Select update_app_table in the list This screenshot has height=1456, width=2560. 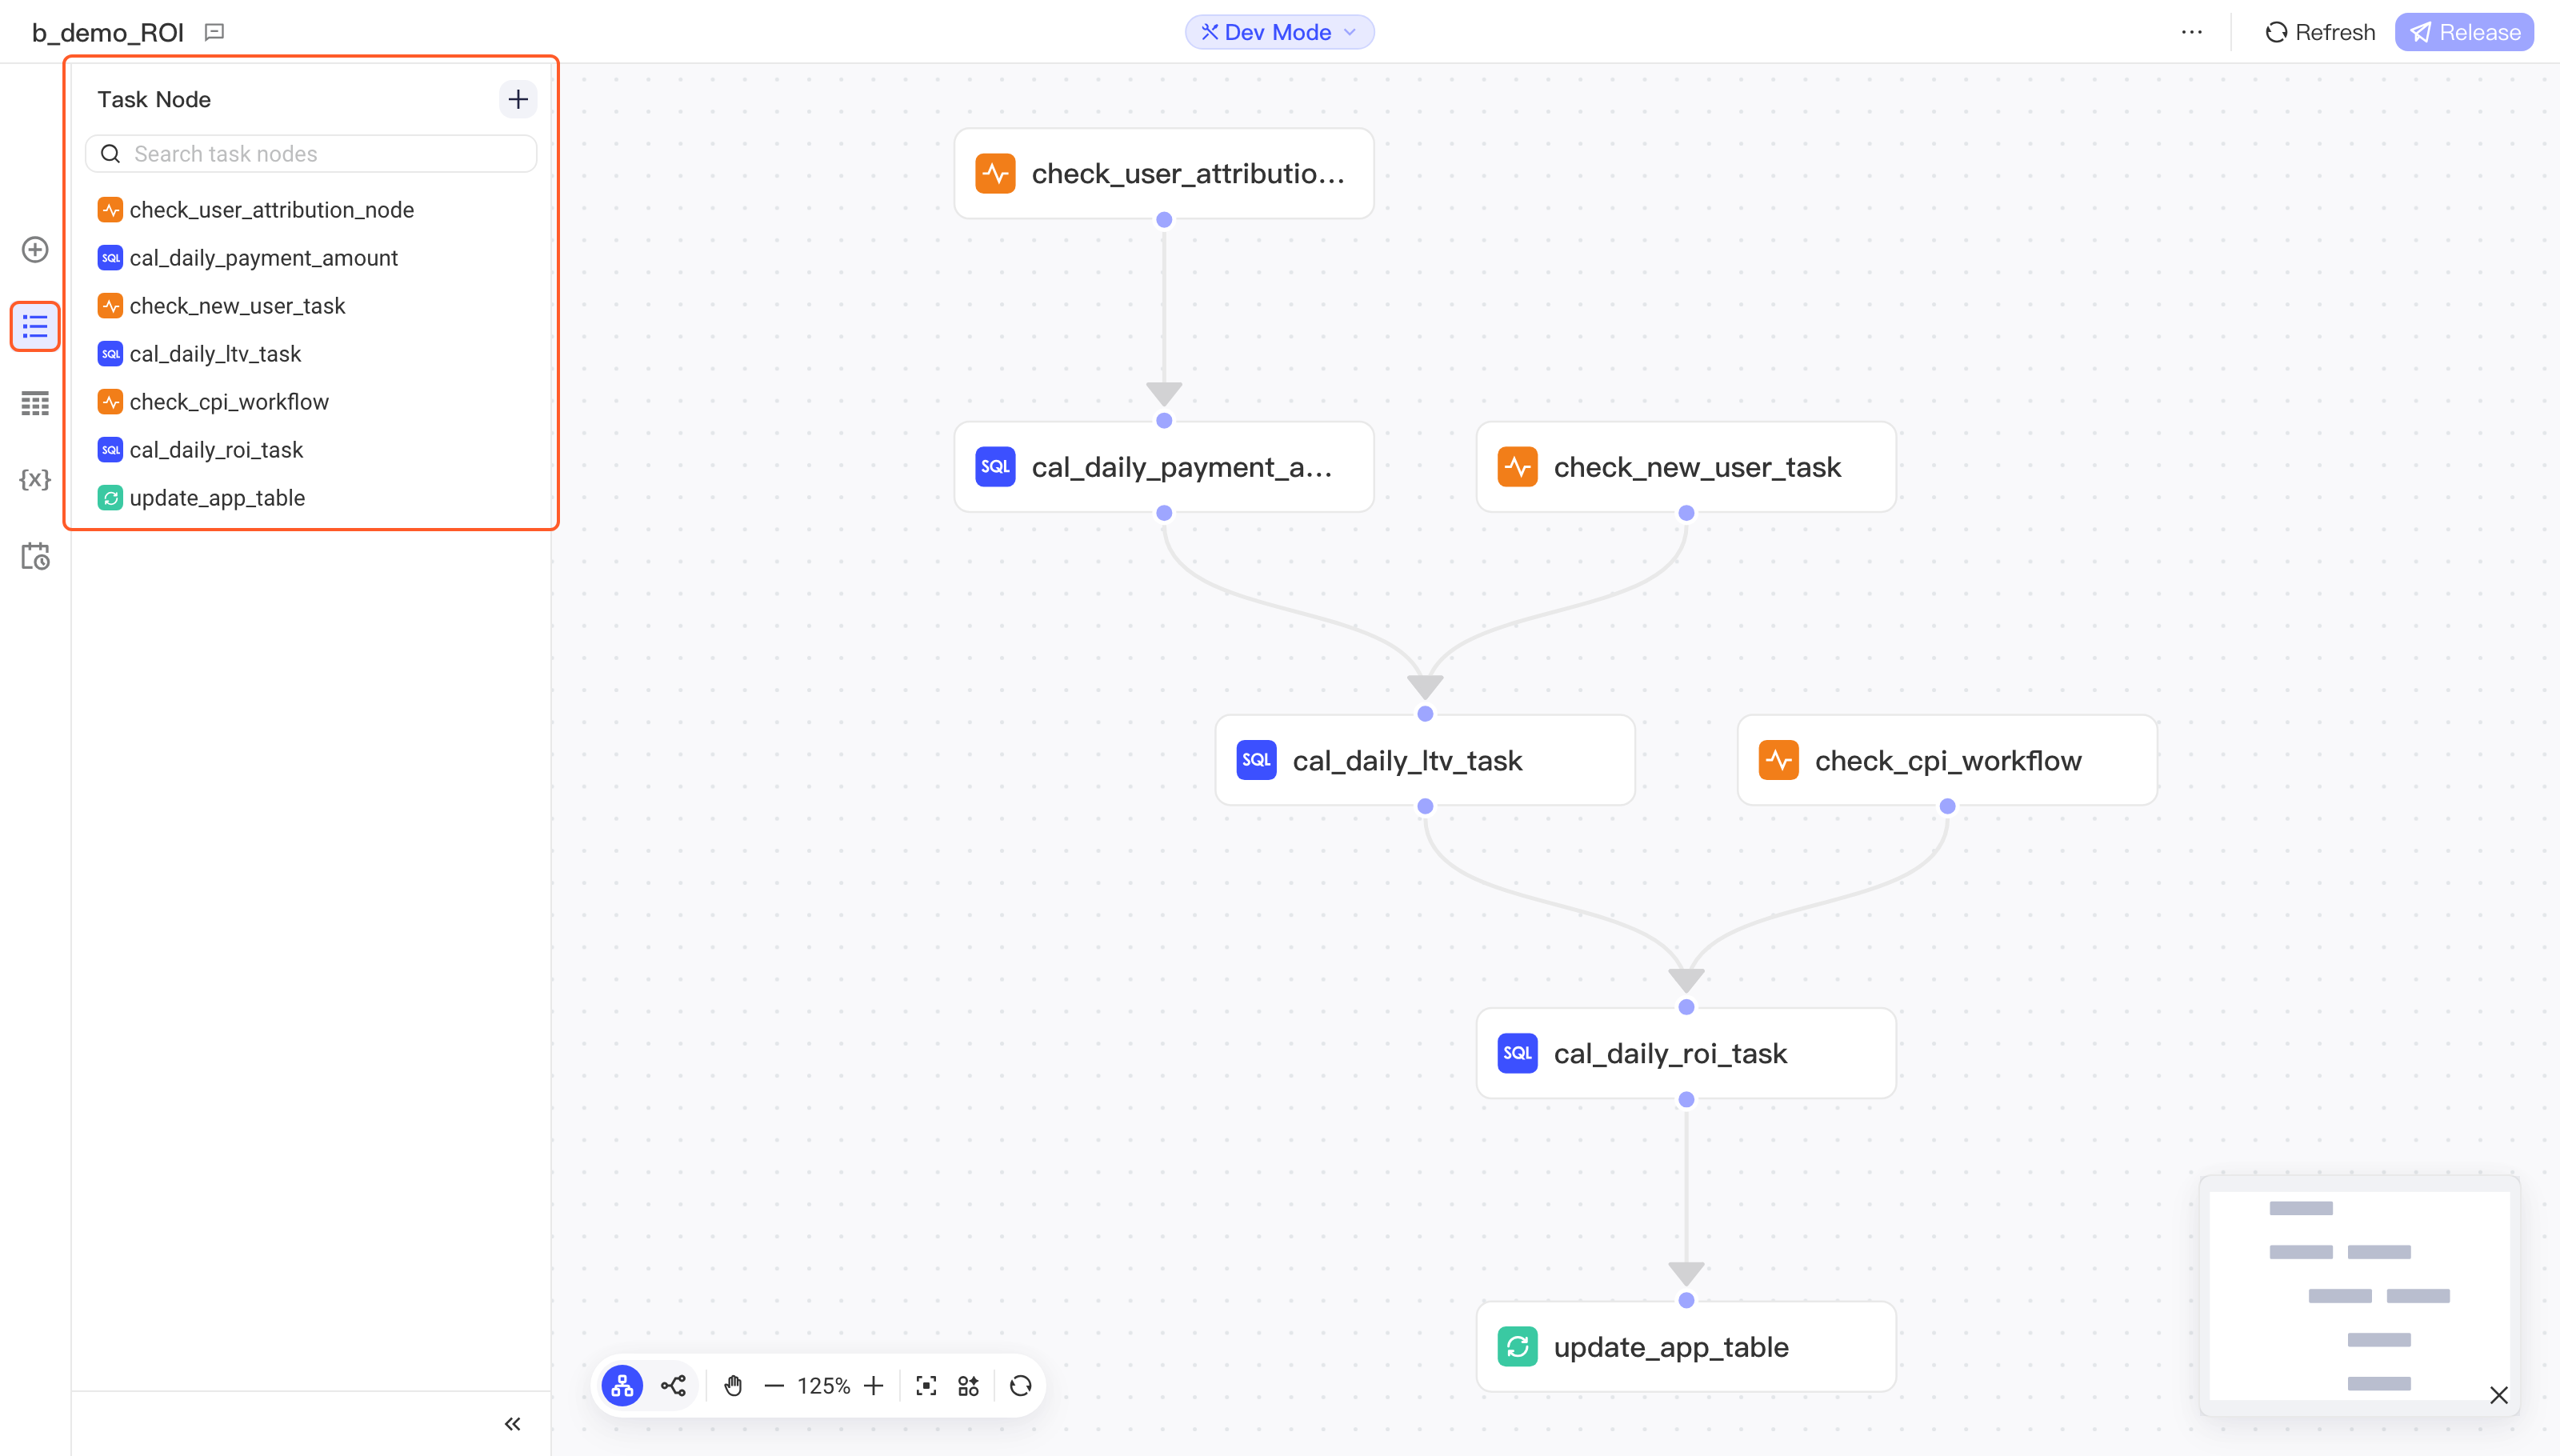click(311, 498)
